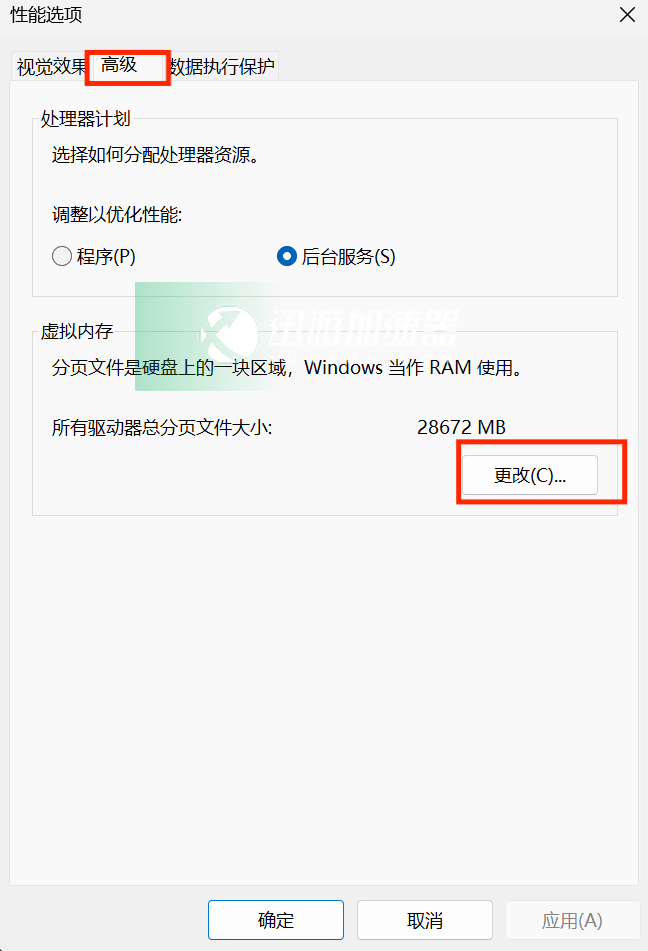Close the 性能选项 dialog with X
The width and height of the screenshot is (648, 951).
pos(627,15)
